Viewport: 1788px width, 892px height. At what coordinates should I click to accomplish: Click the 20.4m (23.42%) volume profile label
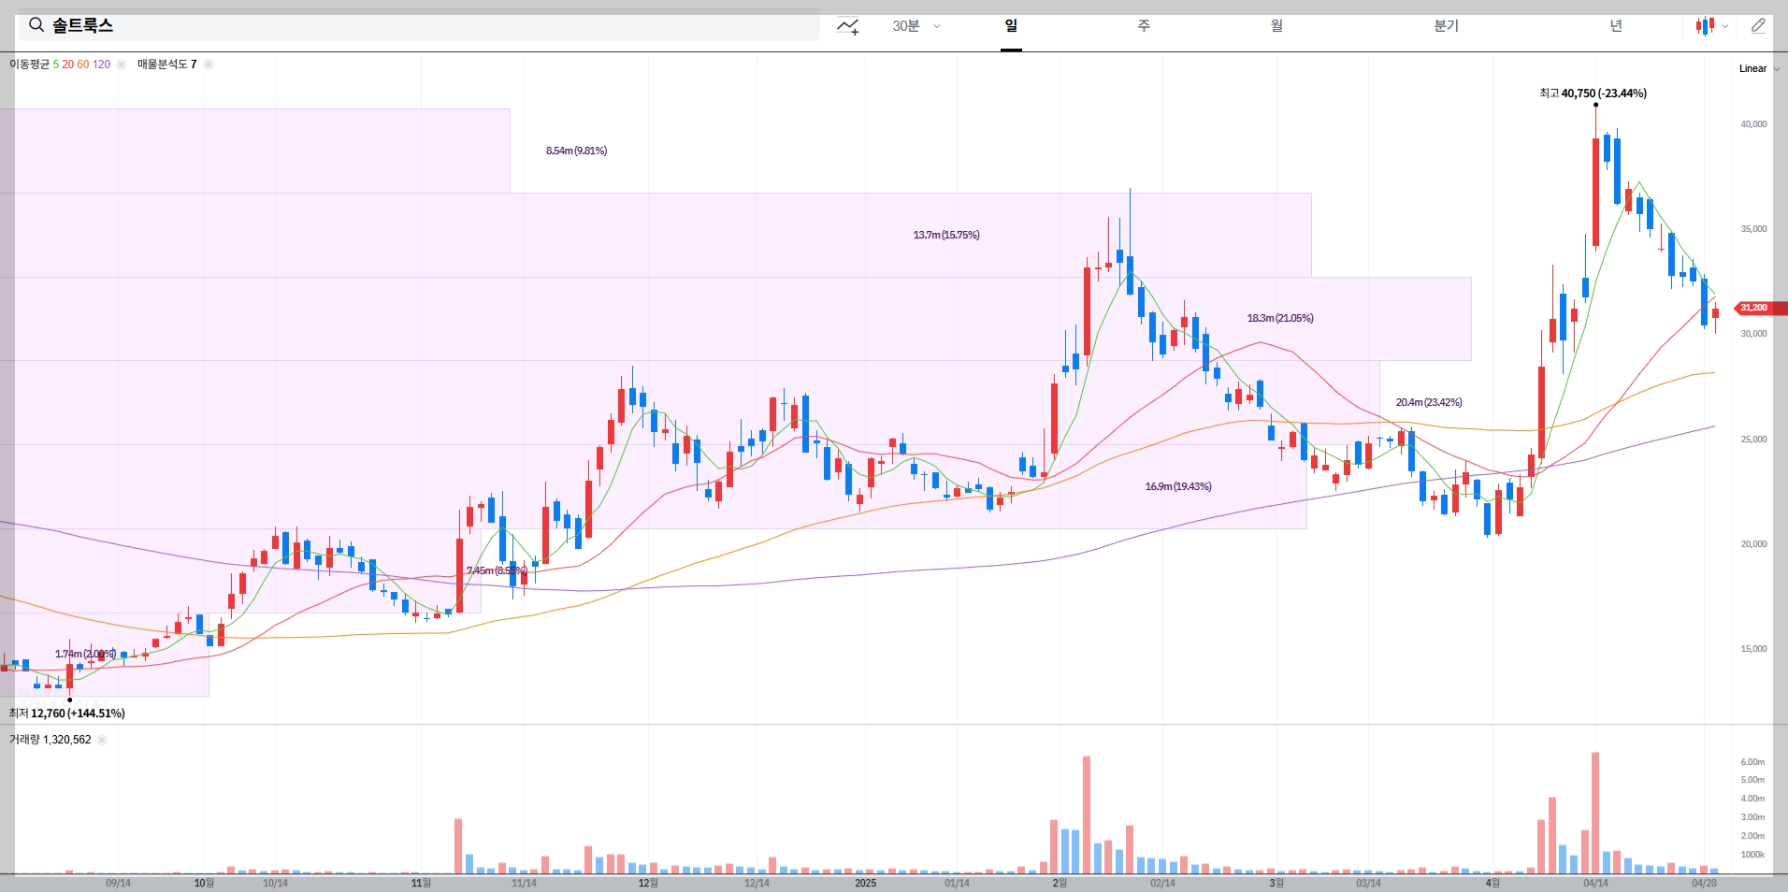pos(1429,402)
